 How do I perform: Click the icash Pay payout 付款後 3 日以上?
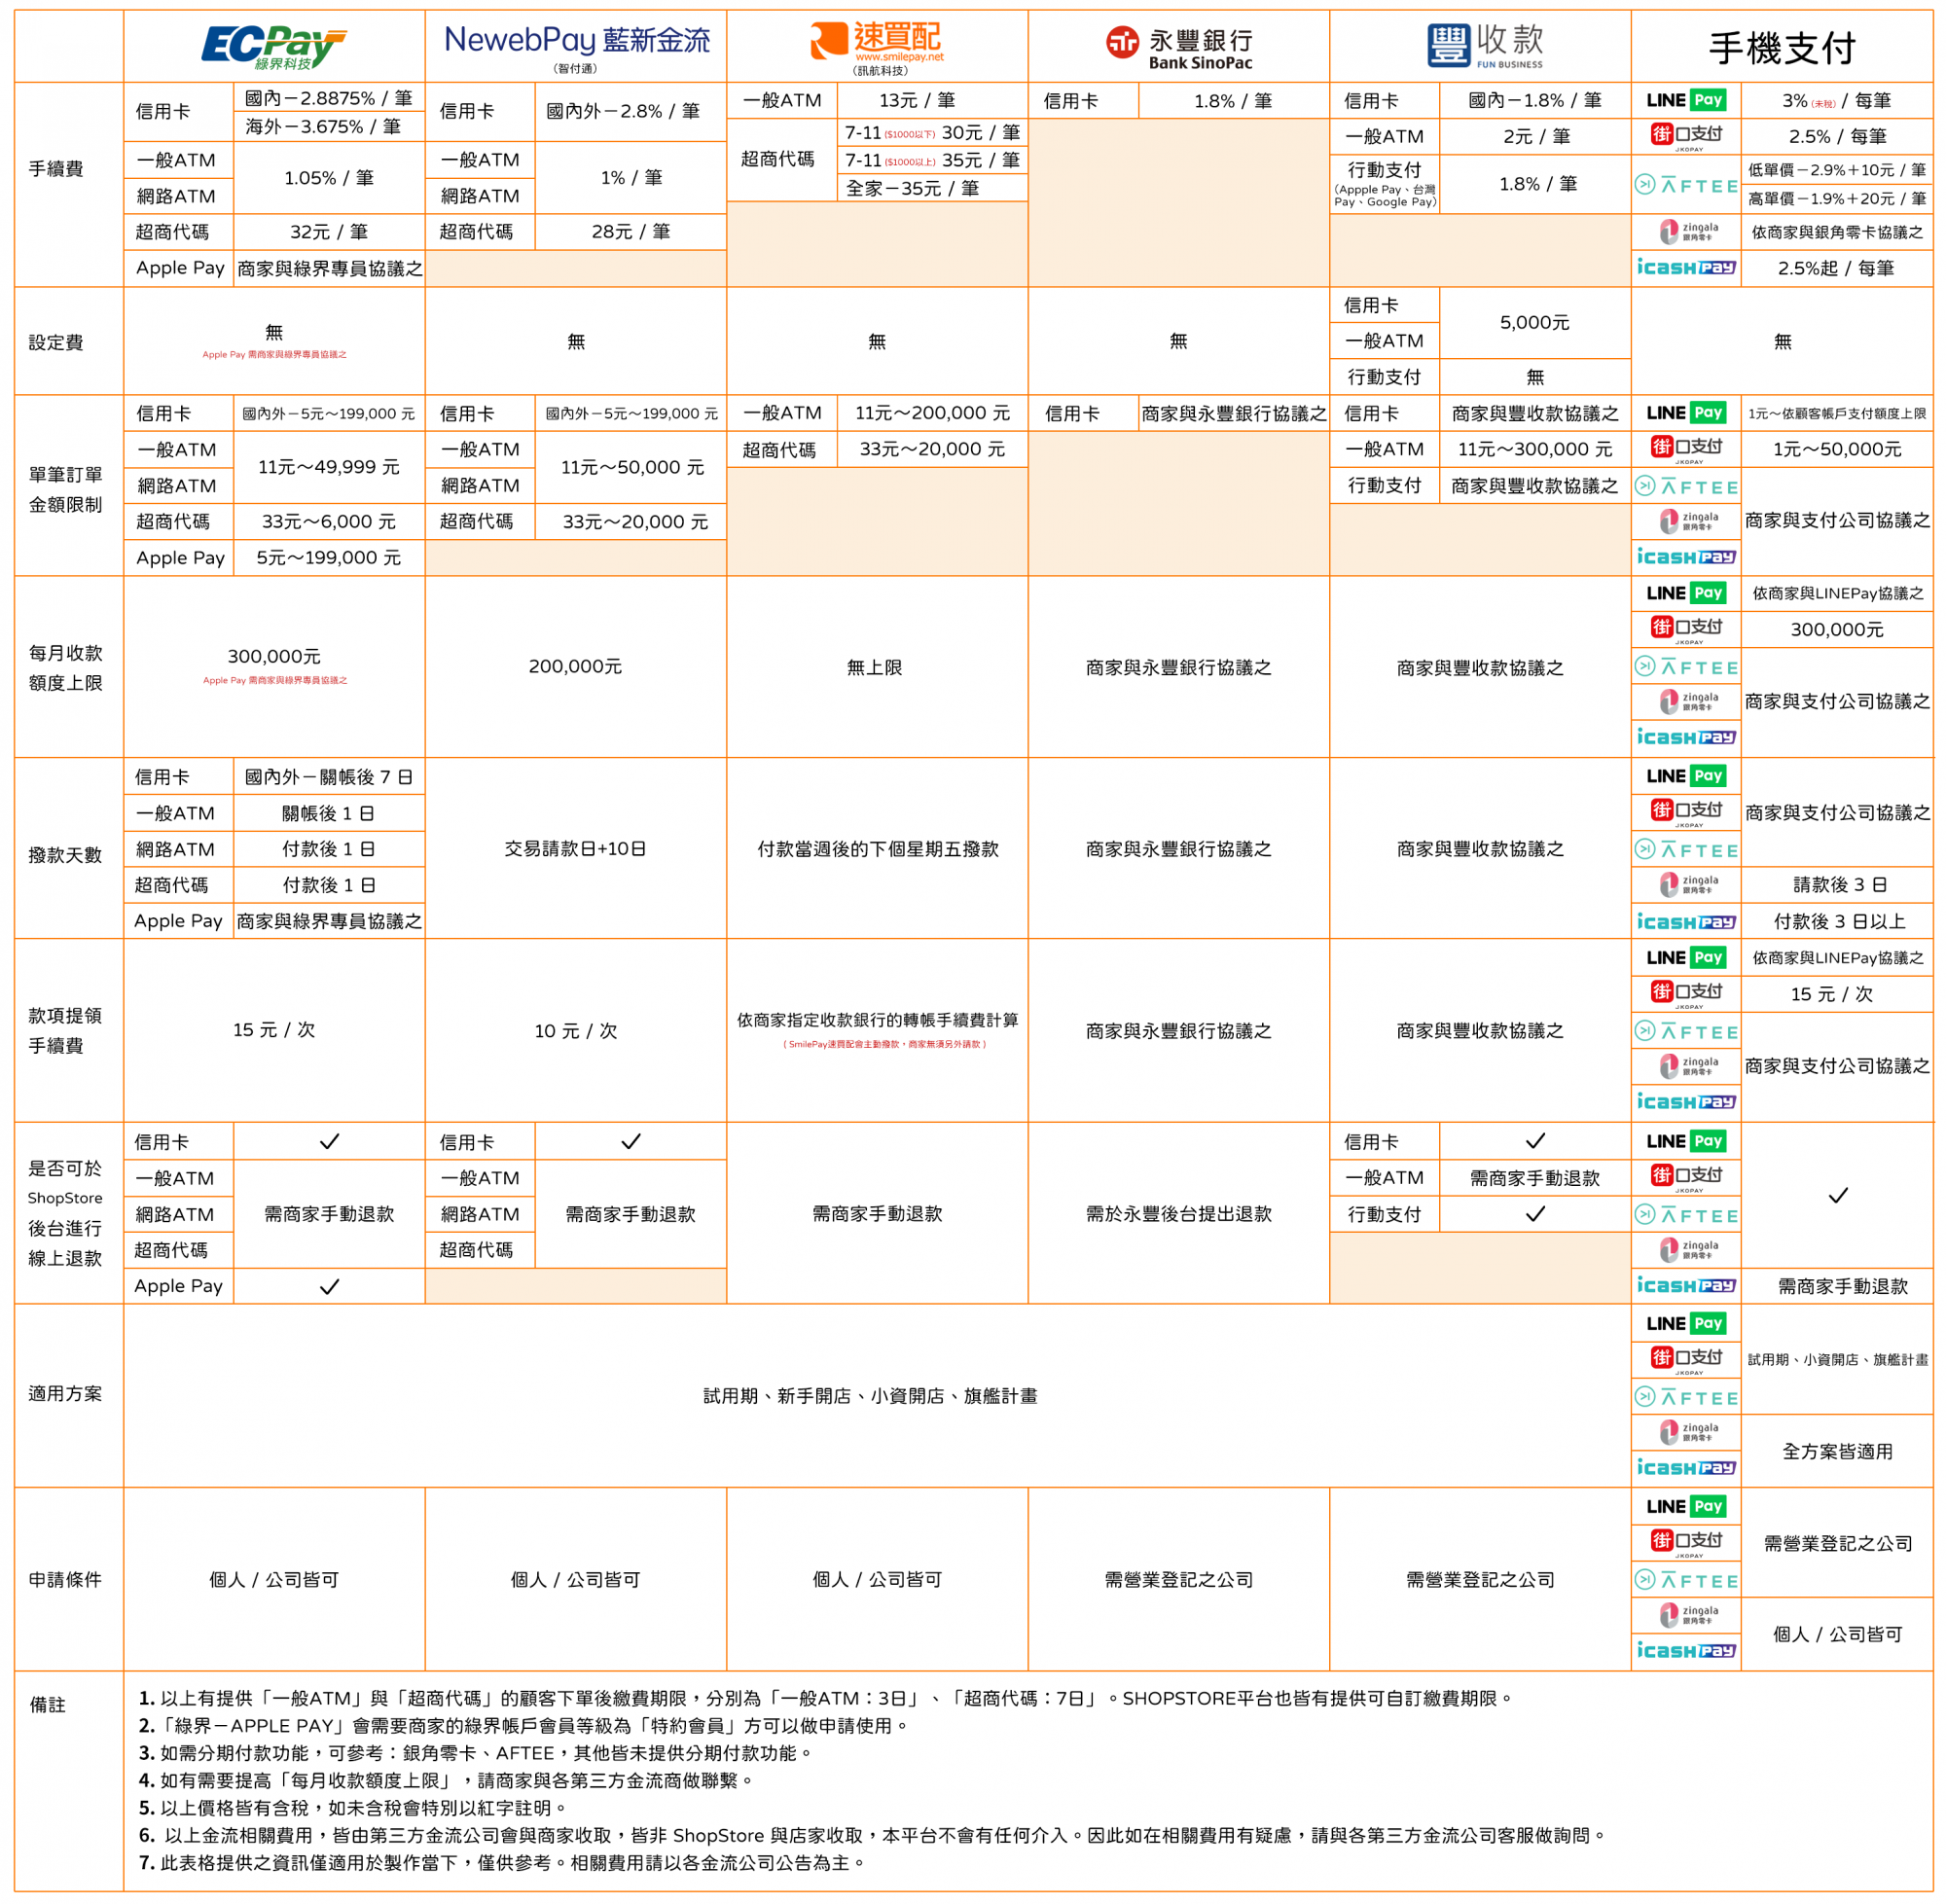(x=1840, y=921)
